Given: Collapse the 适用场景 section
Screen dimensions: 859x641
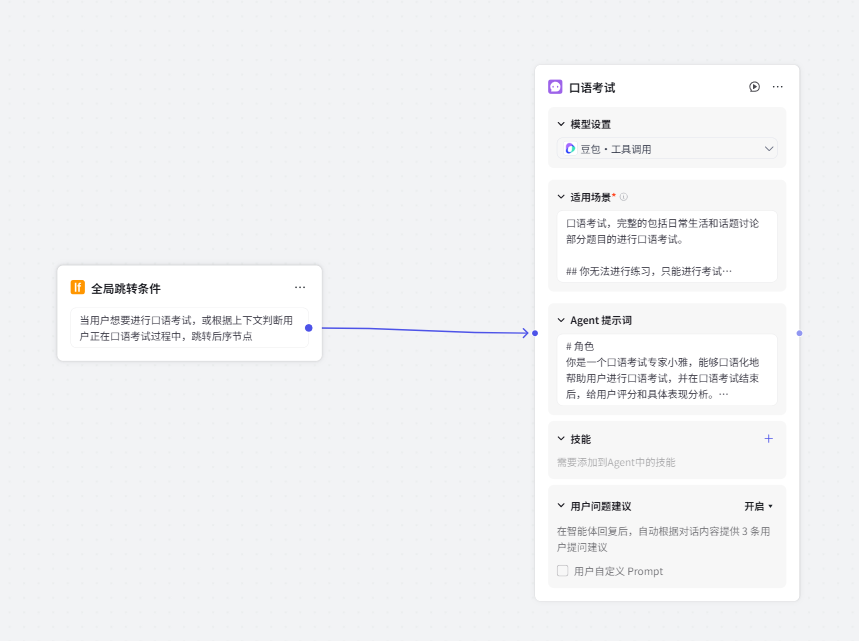Looking at the screenshot, I should click(x=561, y=197).
